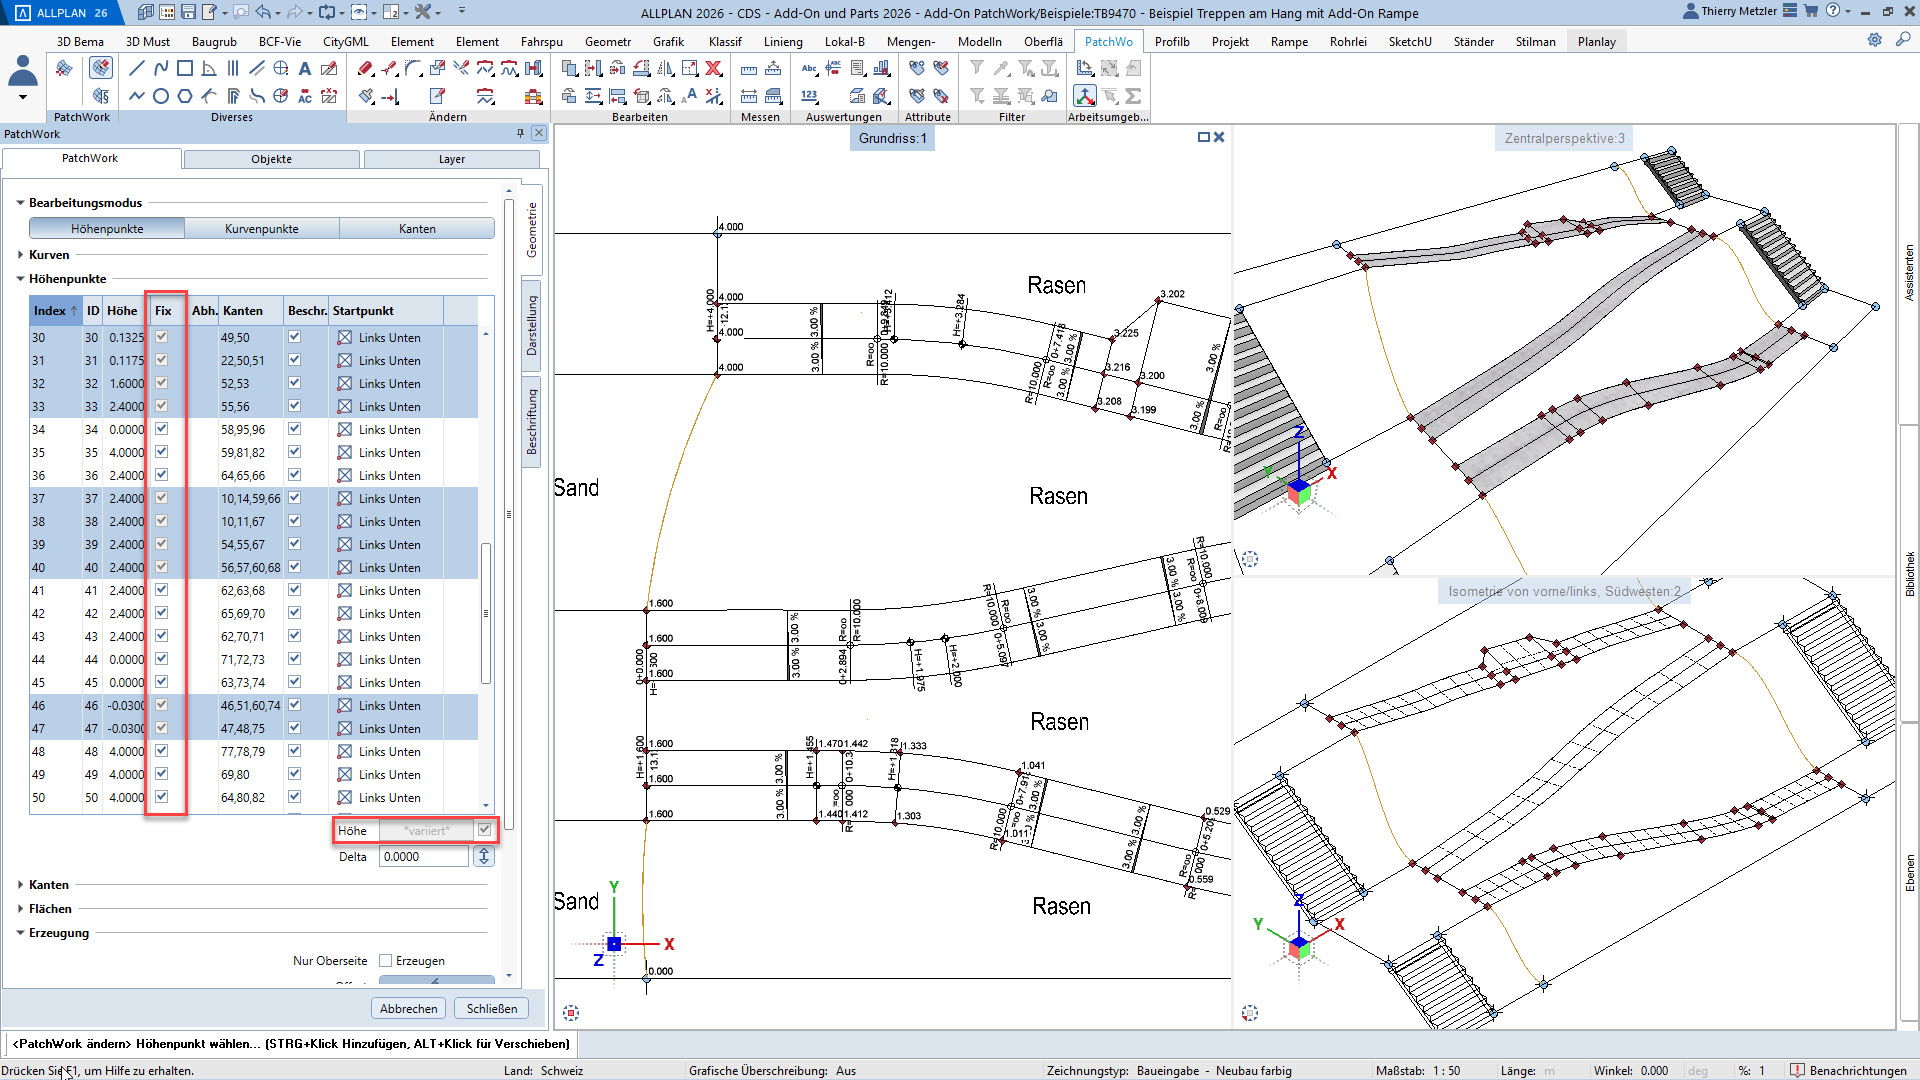Screen dimensions: 1920x1080
Task: Switch to the Objekte tab
Action: pos(271,159)
